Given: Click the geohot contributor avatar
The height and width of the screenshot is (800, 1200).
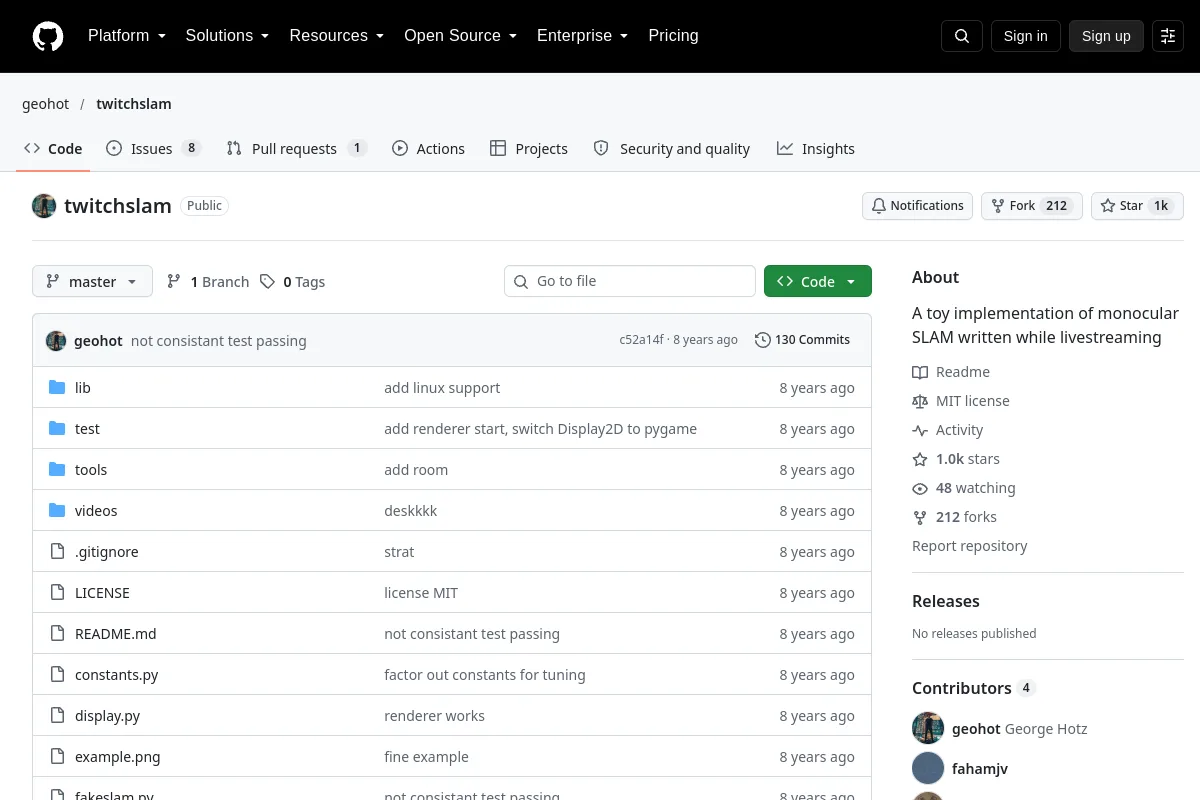Looking at the screenshot, I should [x=928, y=728].
